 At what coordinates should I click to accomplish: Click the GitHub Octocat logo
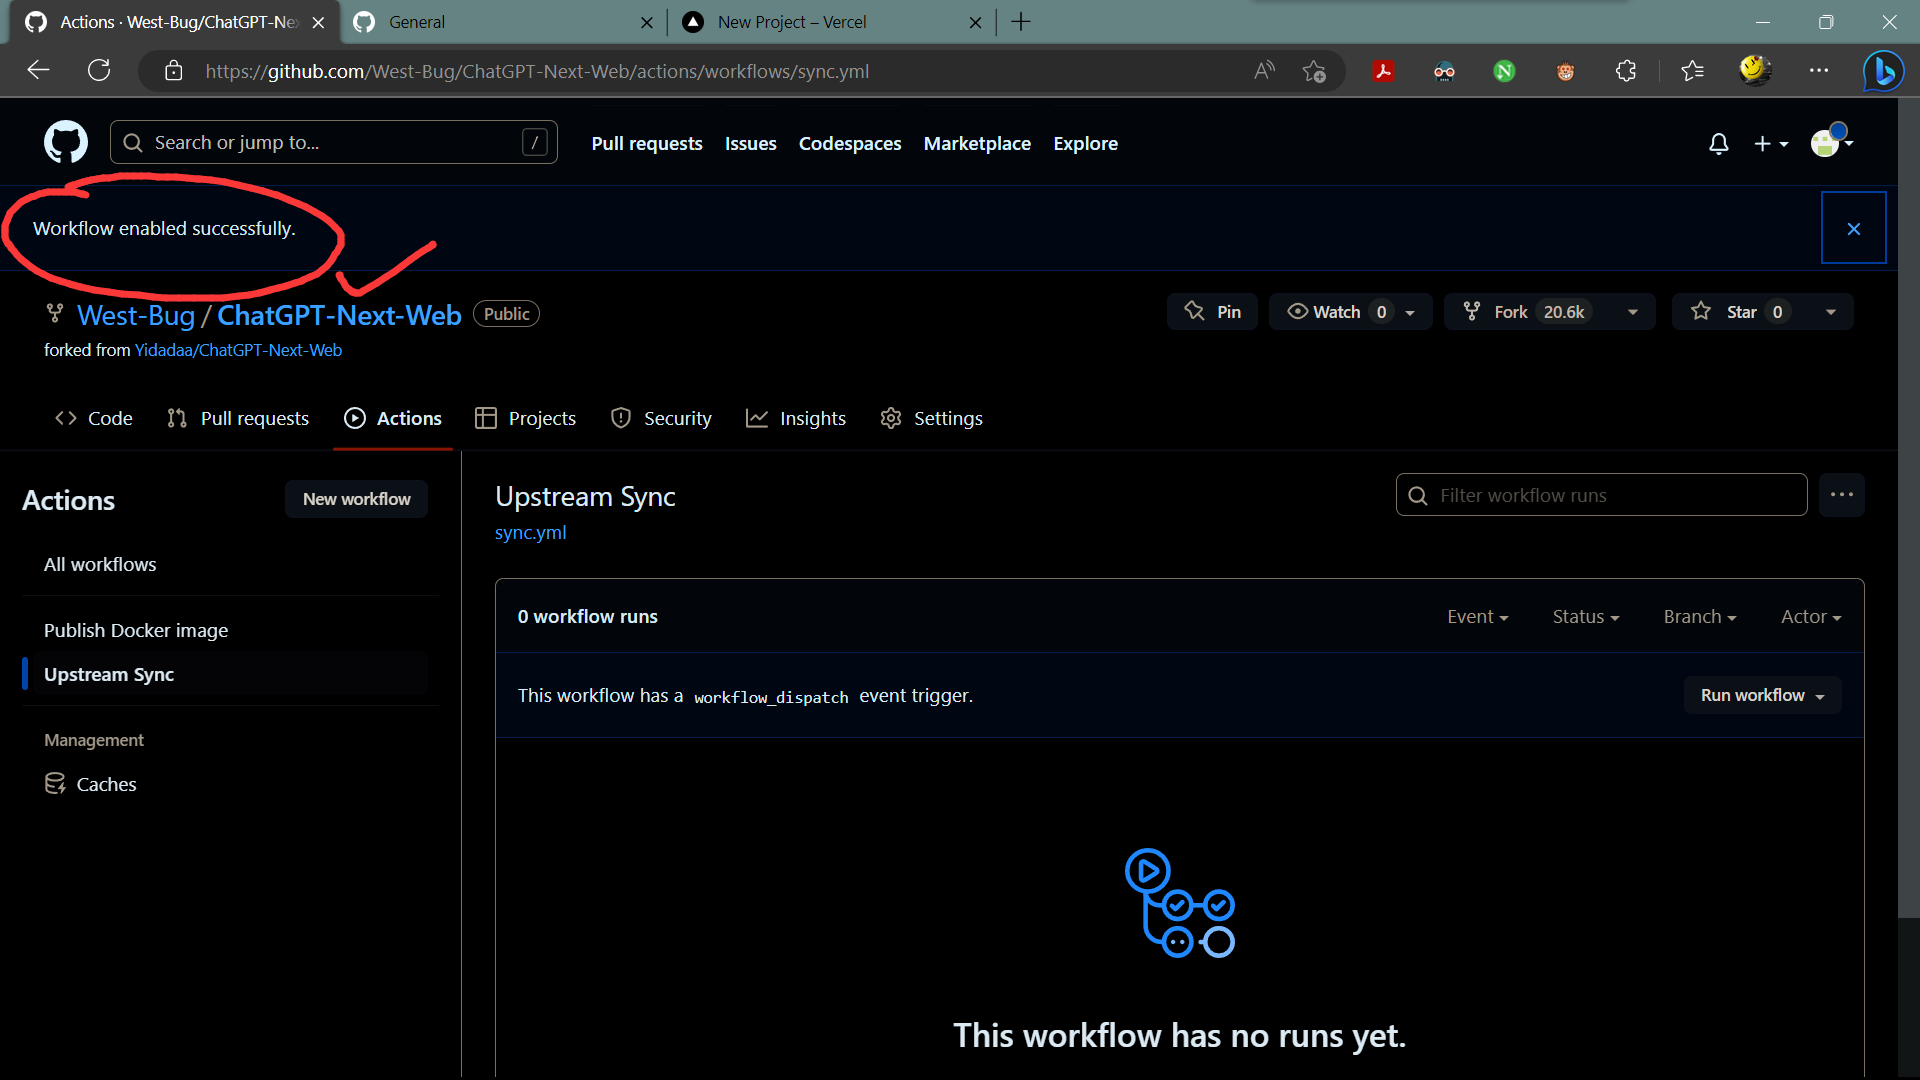coord(66,143)
